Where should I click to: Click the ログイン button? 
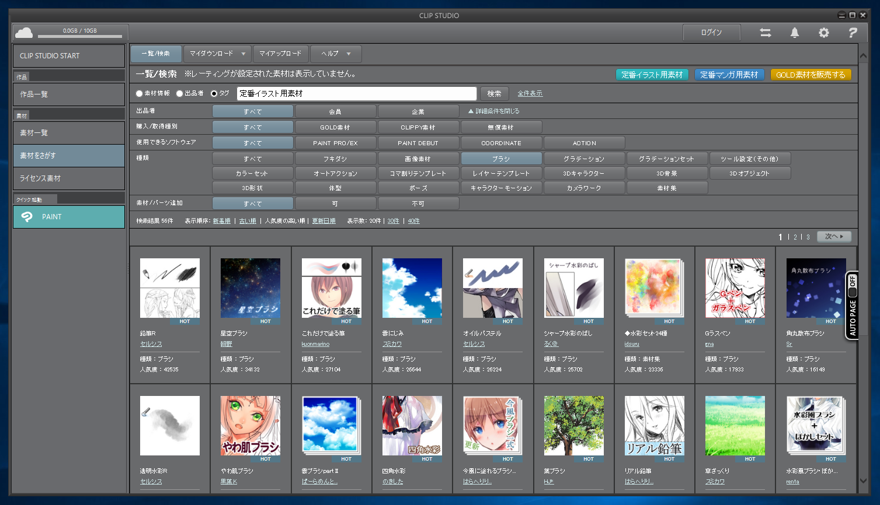pos(711,33)
